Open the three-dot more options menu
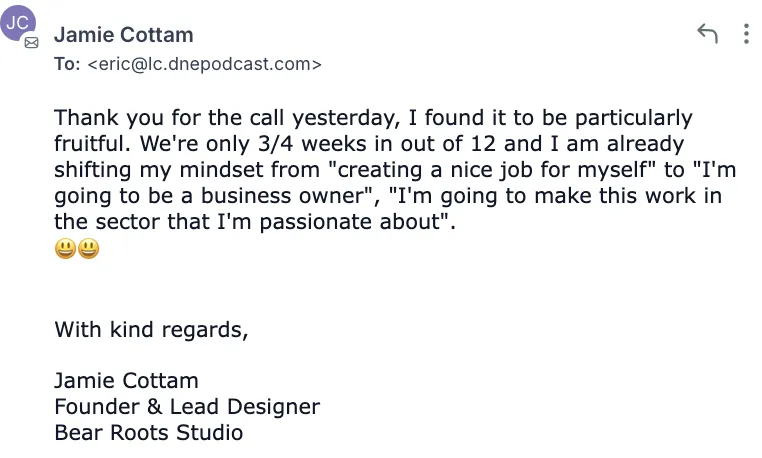The height and width of the screenshot is (458, 762). click(746, 34)
